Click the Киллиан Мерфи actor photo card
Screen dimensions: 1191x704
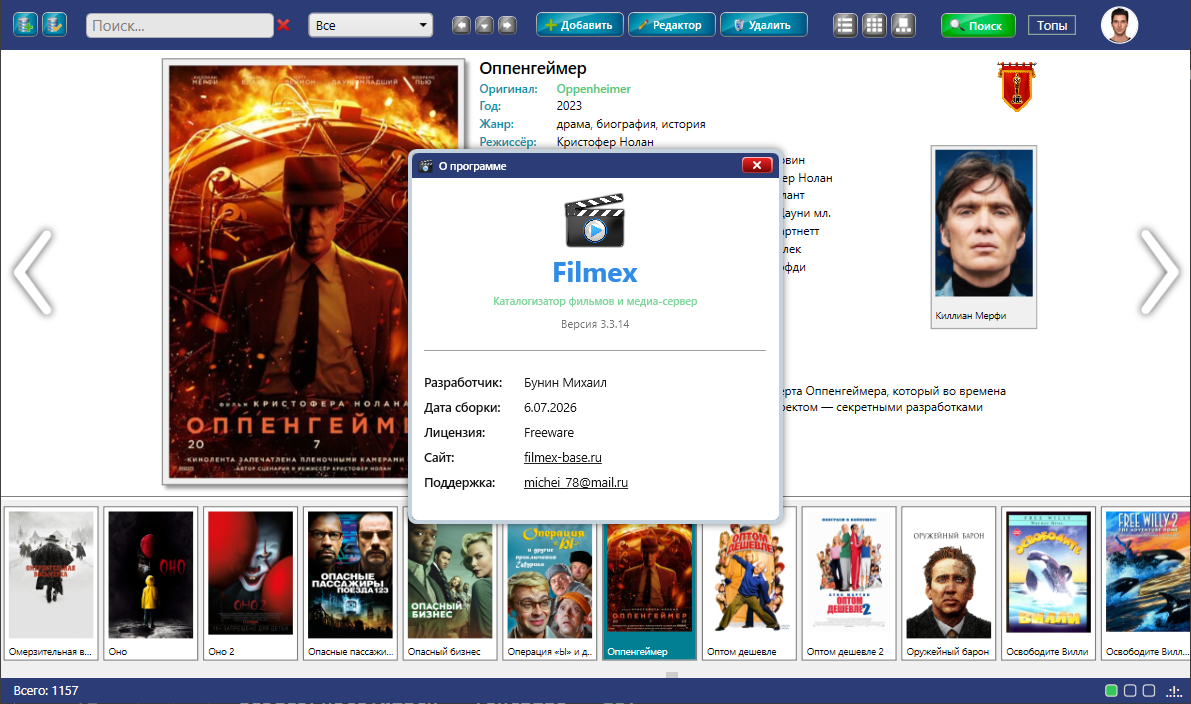pyautogui.click(x=984, y=237)
